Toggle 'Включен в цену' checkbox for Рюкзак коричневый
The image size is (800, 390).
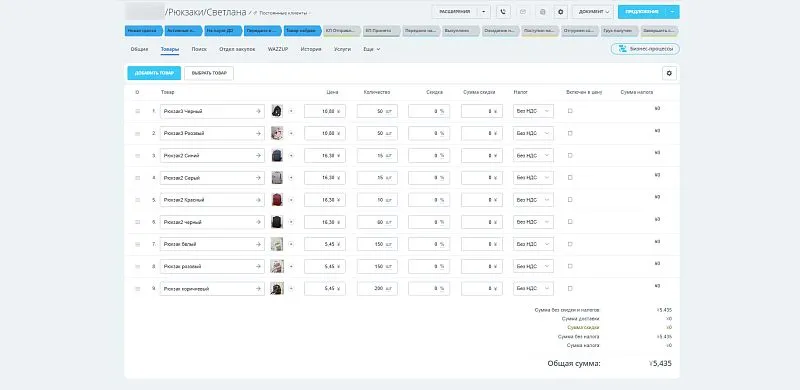pyautogui.click(x=570, y=288)
